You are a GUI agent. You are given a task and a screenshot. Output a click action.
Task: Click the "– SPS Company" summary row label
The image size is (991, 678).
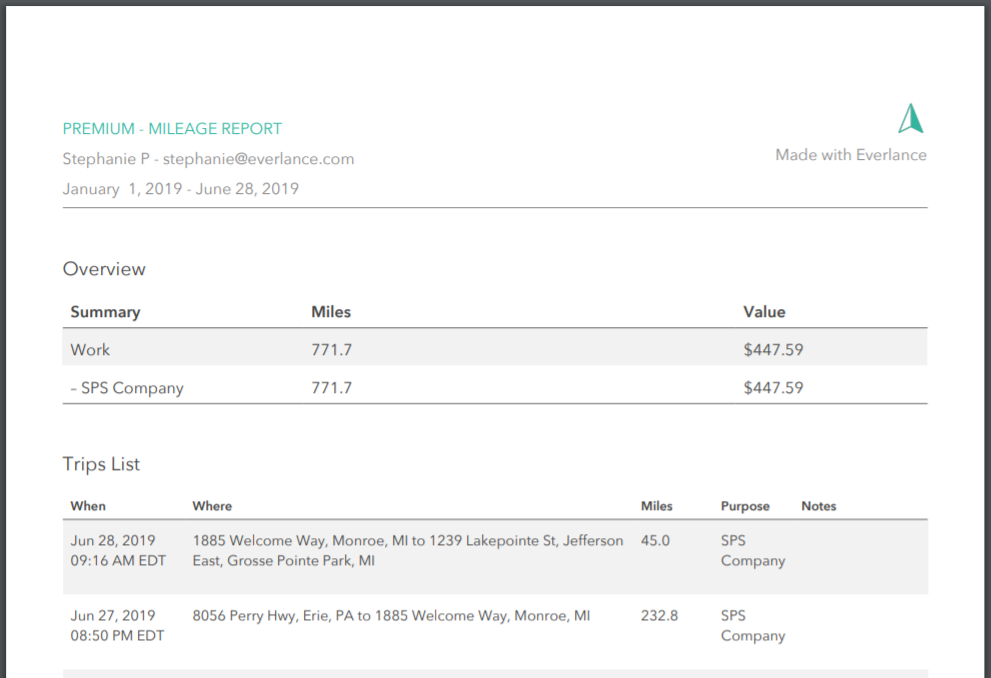click(127, 388)
